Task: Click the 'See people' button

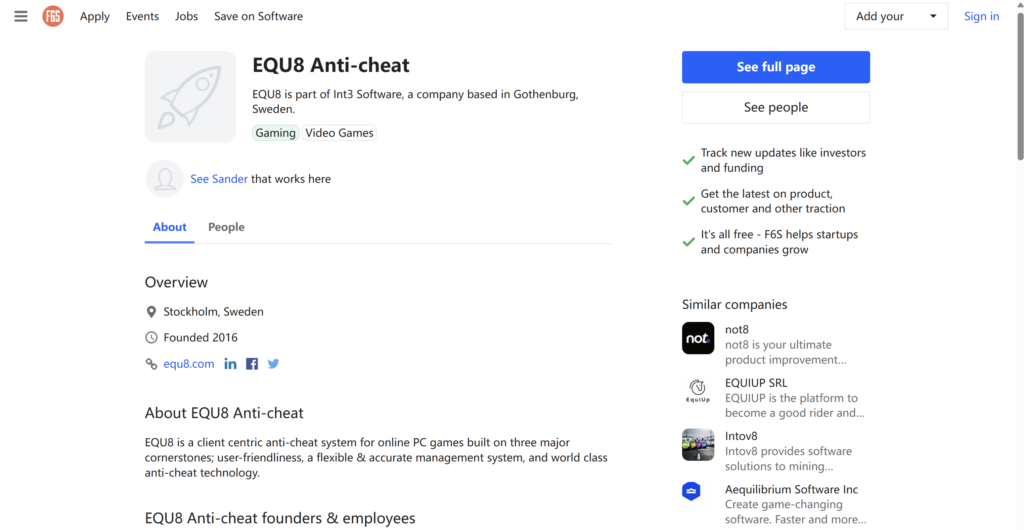Action: [x=776, y=107]
